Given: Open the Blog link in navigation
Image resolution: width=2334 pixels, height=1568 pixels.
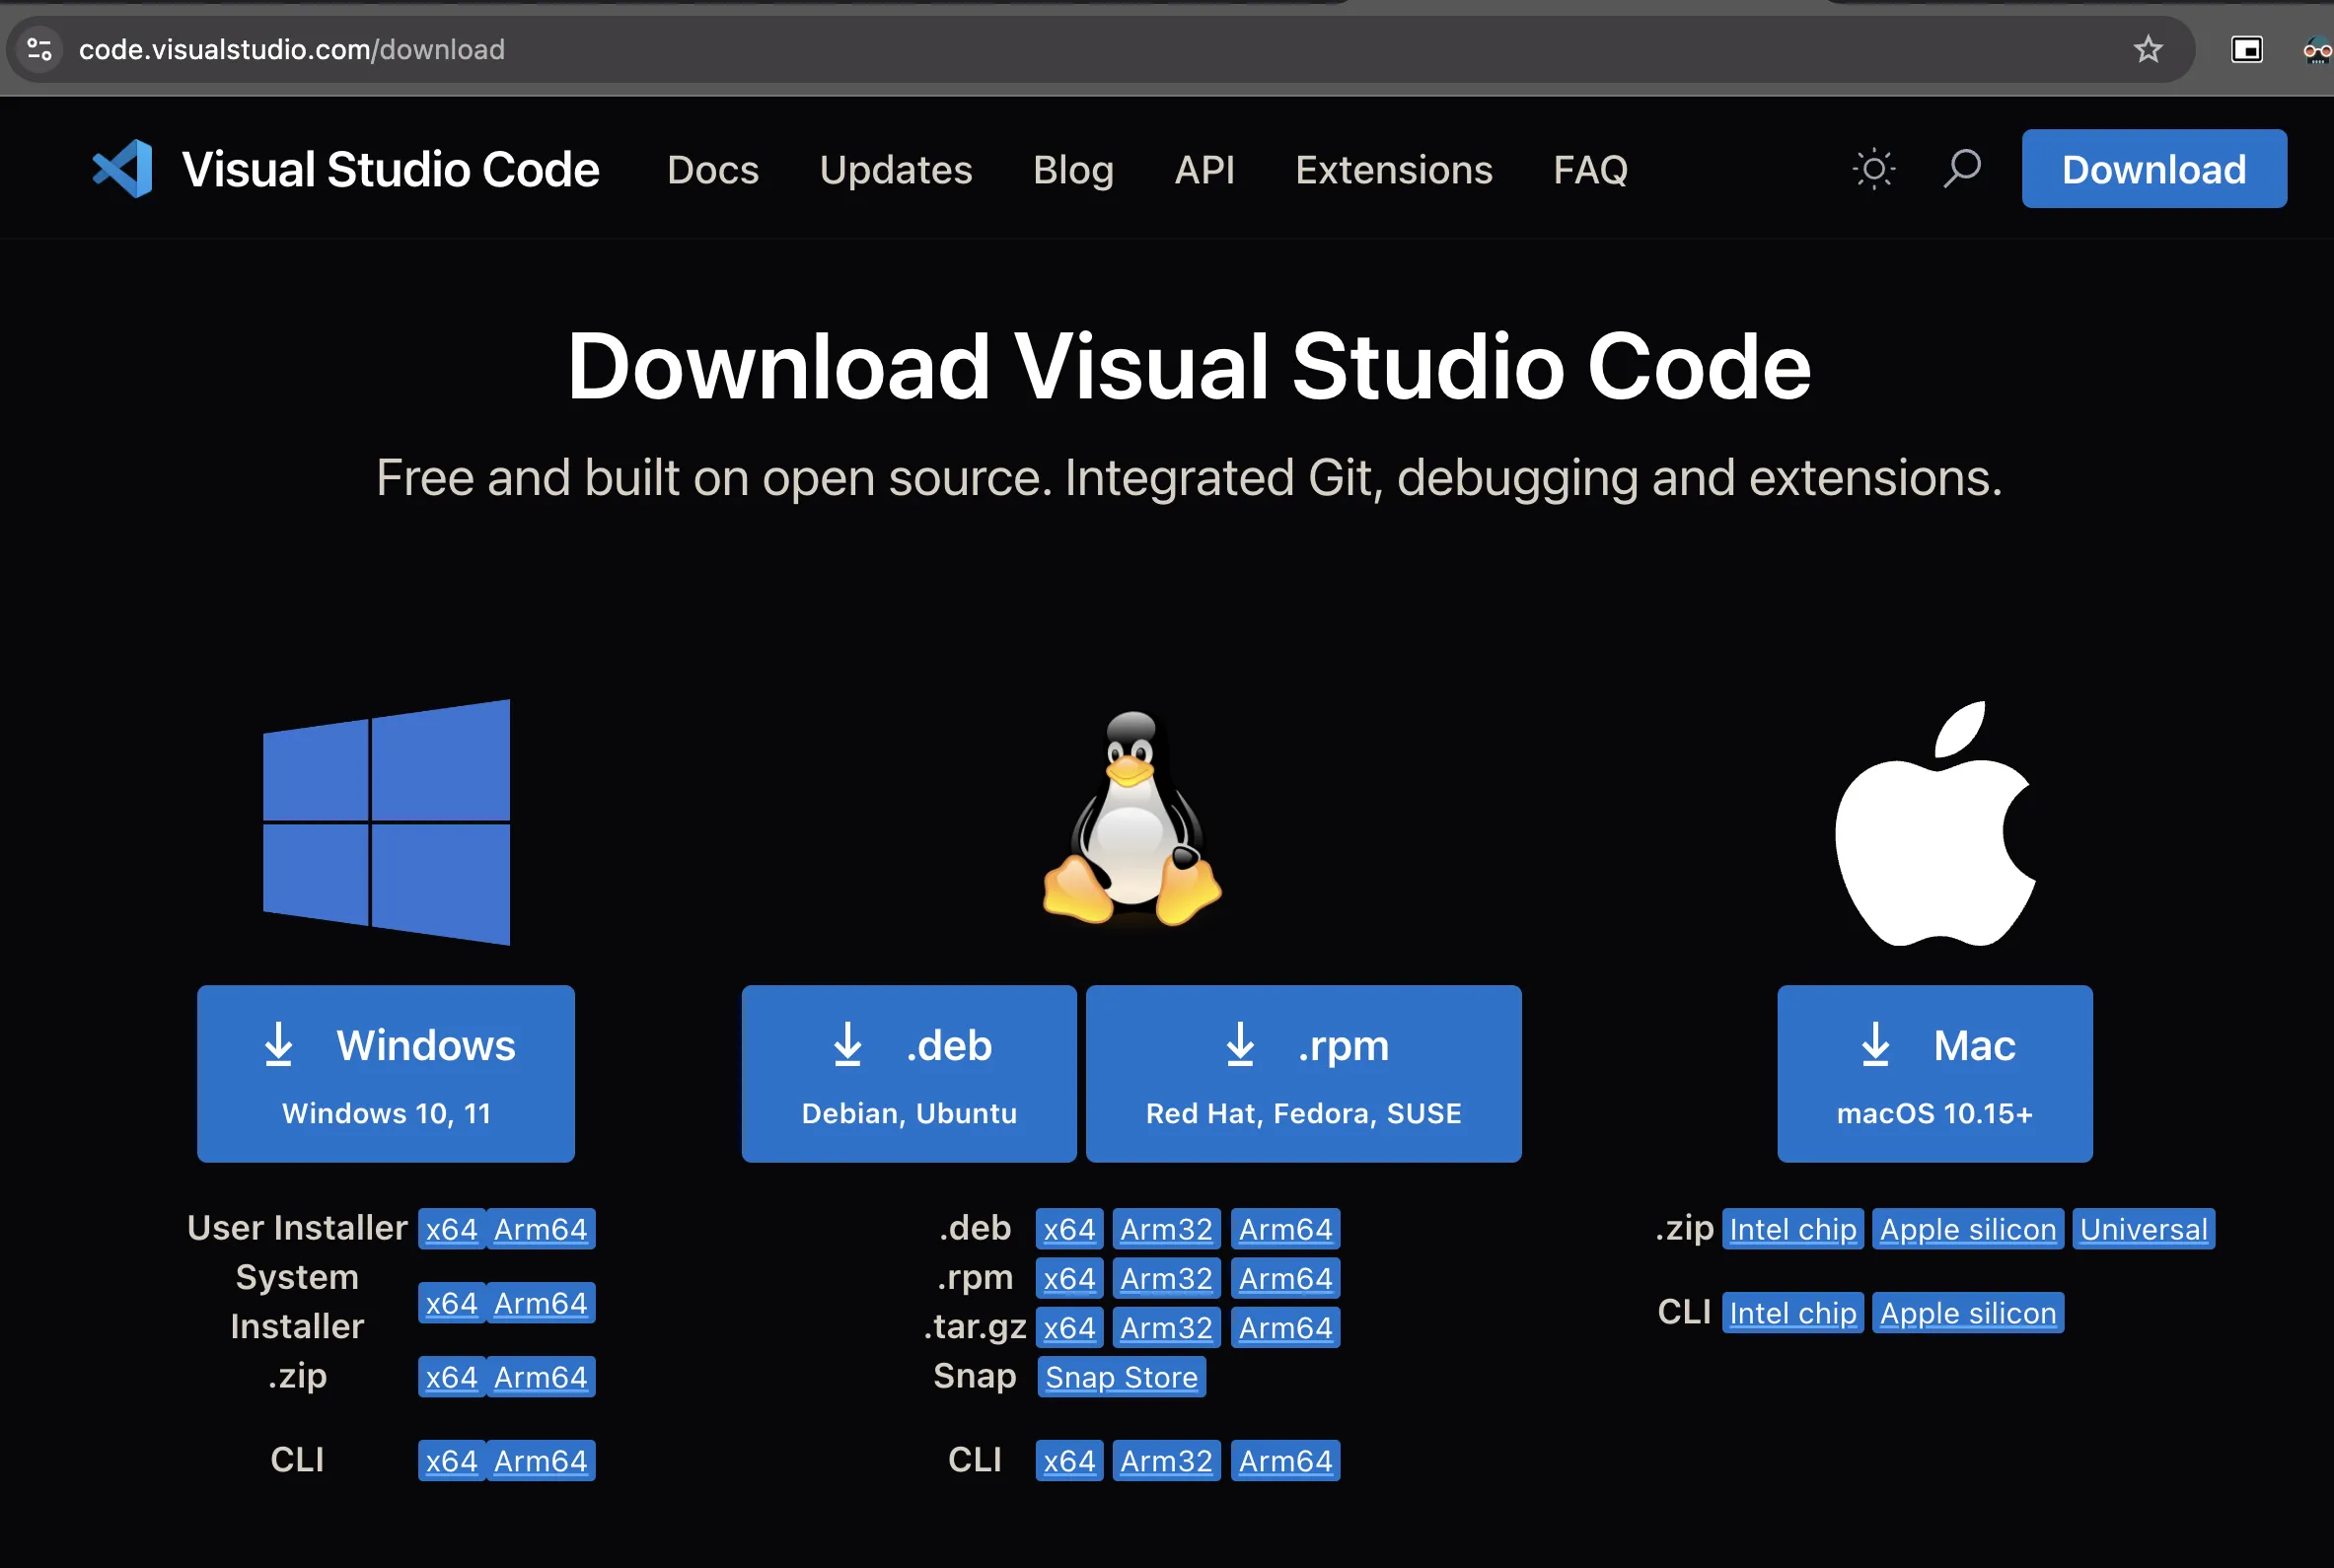Looking at the screenshot, I should click(1073, 170).
